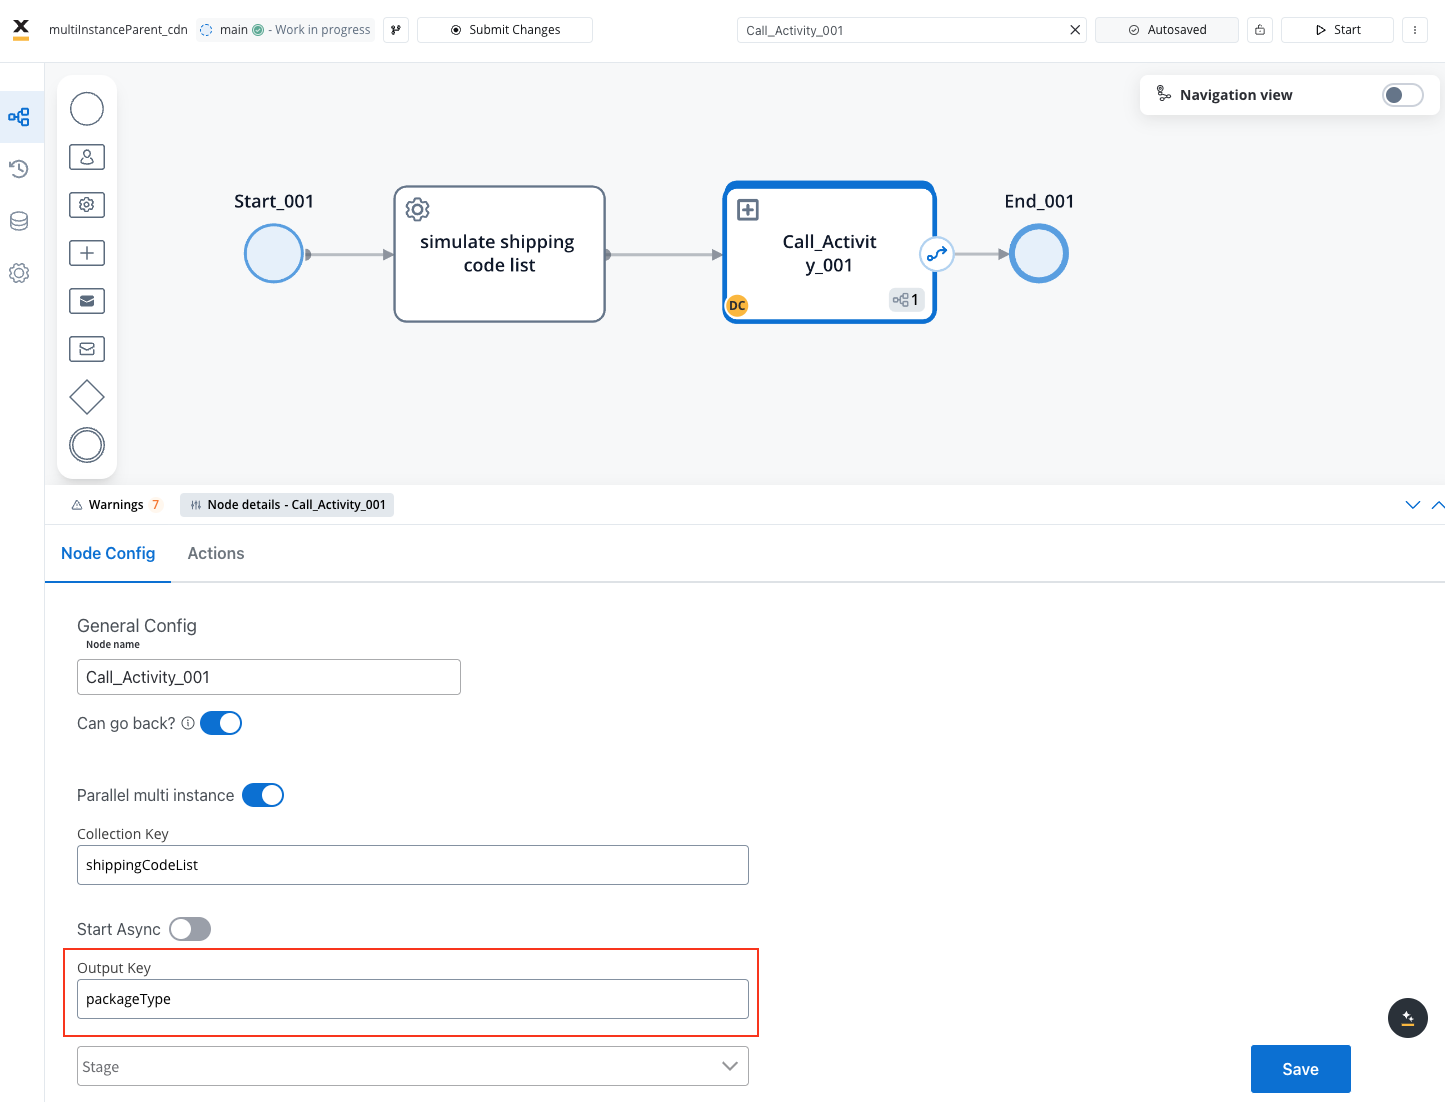The height and width of the screenshot is (1102, 1445).
Task: Enable the Start Async switch
Action: [190, 929]
